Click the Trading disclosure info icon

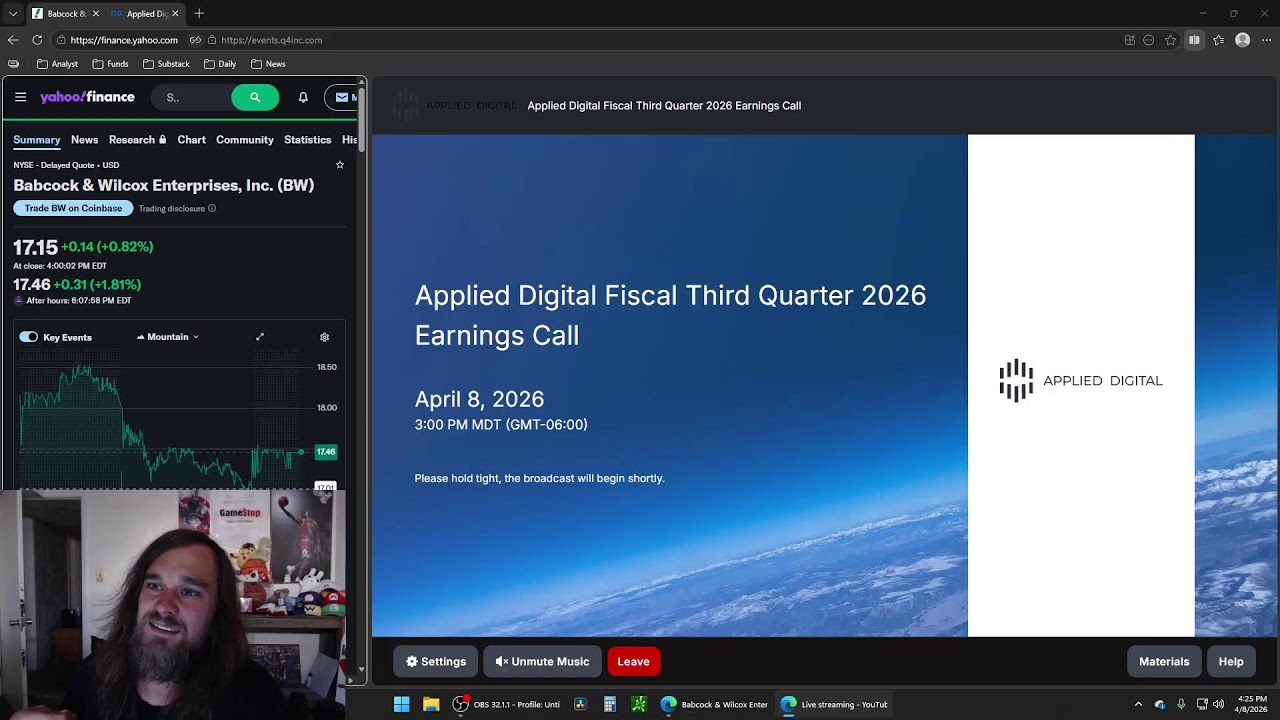[211, 209]
